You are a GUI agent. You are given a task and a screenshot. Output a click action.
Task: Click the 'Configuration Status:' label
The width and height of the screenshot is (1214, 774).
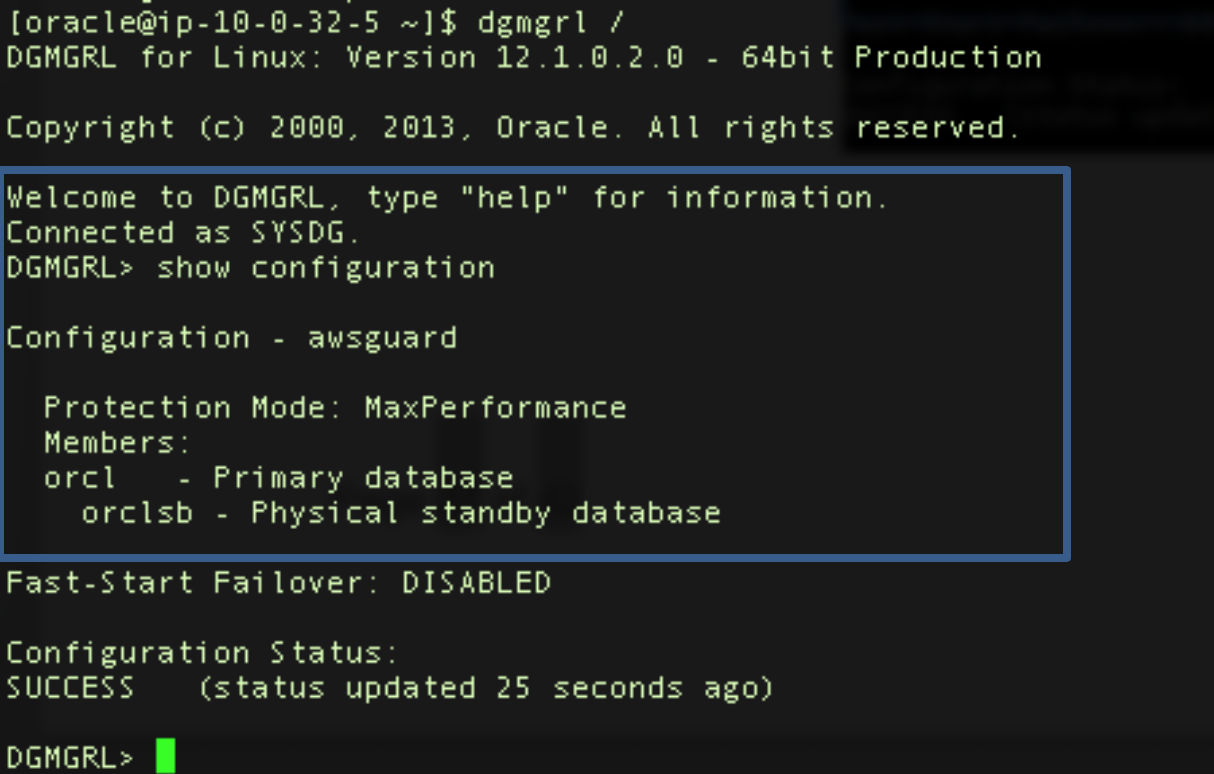pyautogui.click(x=202, y=653)
